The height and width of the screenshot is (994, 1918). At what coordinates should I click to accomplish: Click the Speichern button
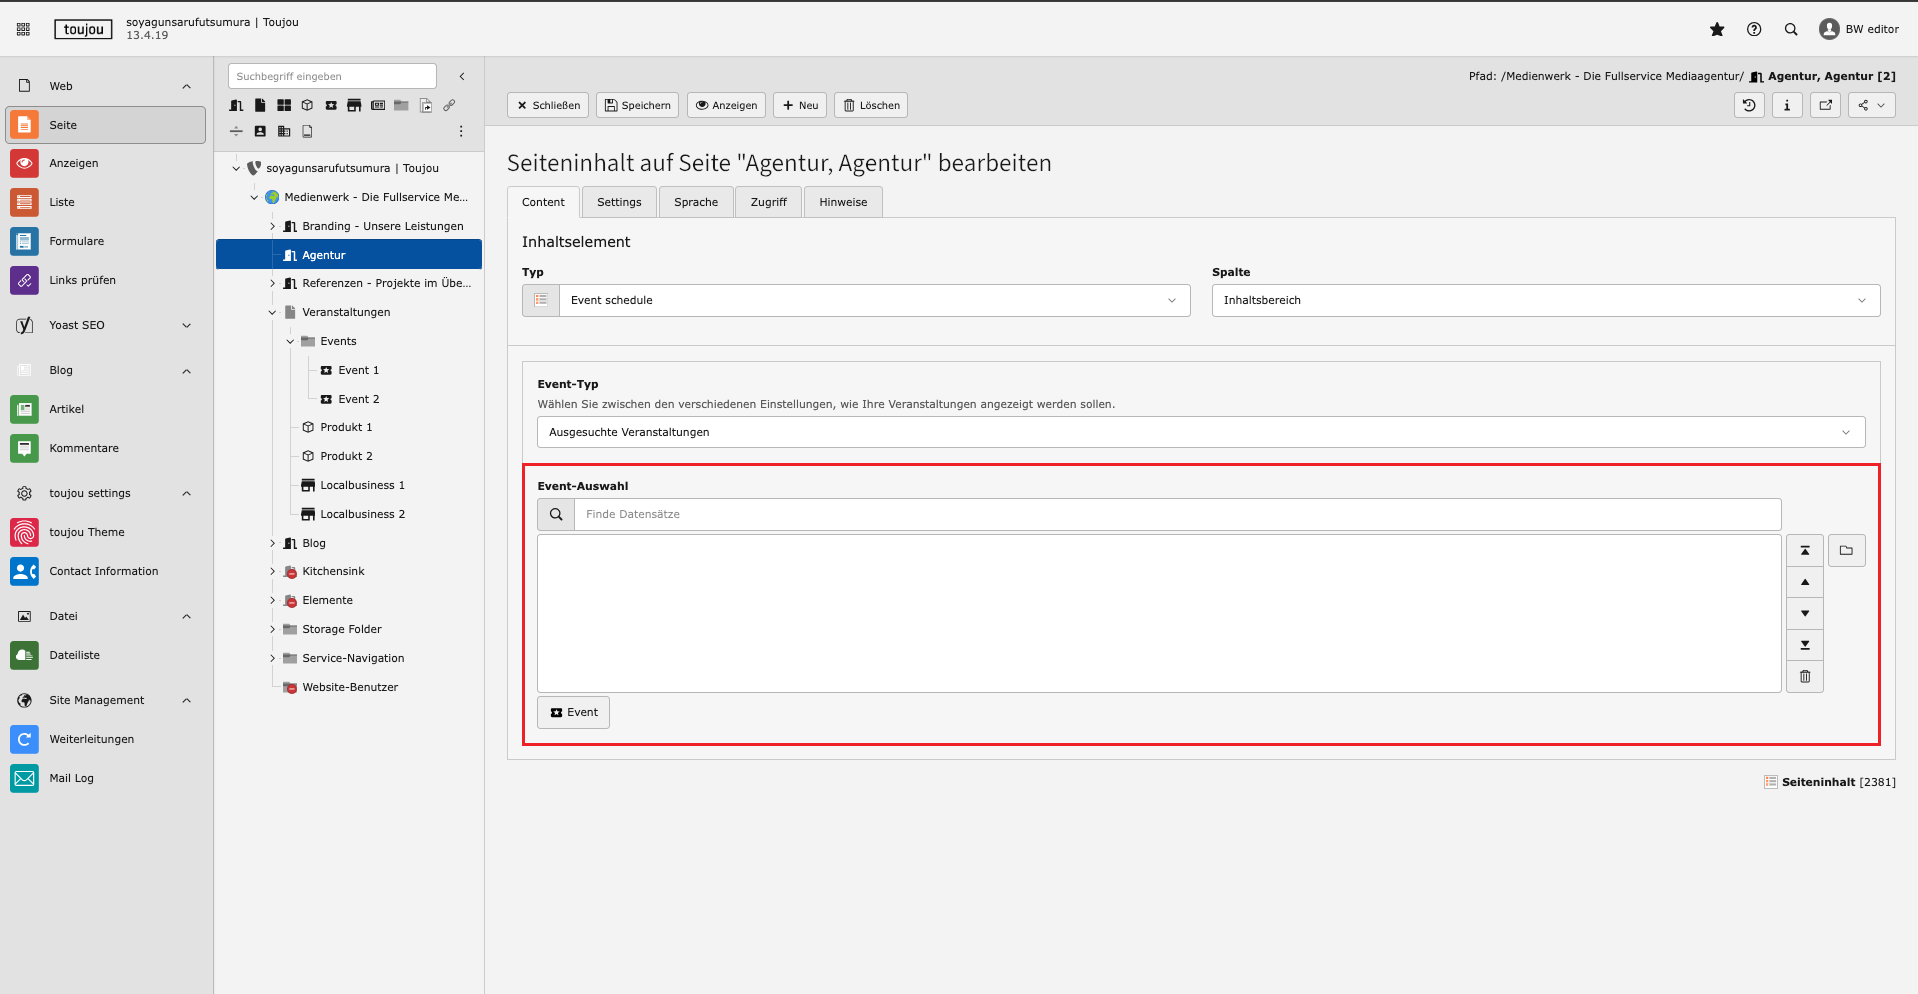637,105
